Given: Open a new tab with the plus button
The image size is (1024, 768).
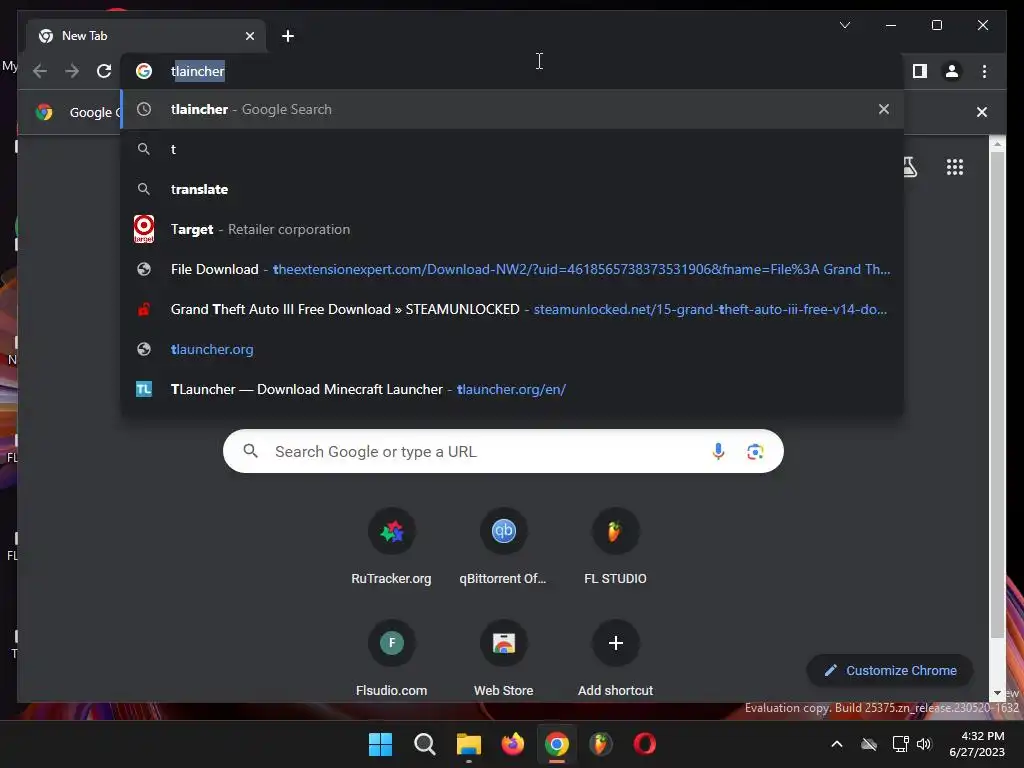Looking at the screenshot, I should (288, 36).
